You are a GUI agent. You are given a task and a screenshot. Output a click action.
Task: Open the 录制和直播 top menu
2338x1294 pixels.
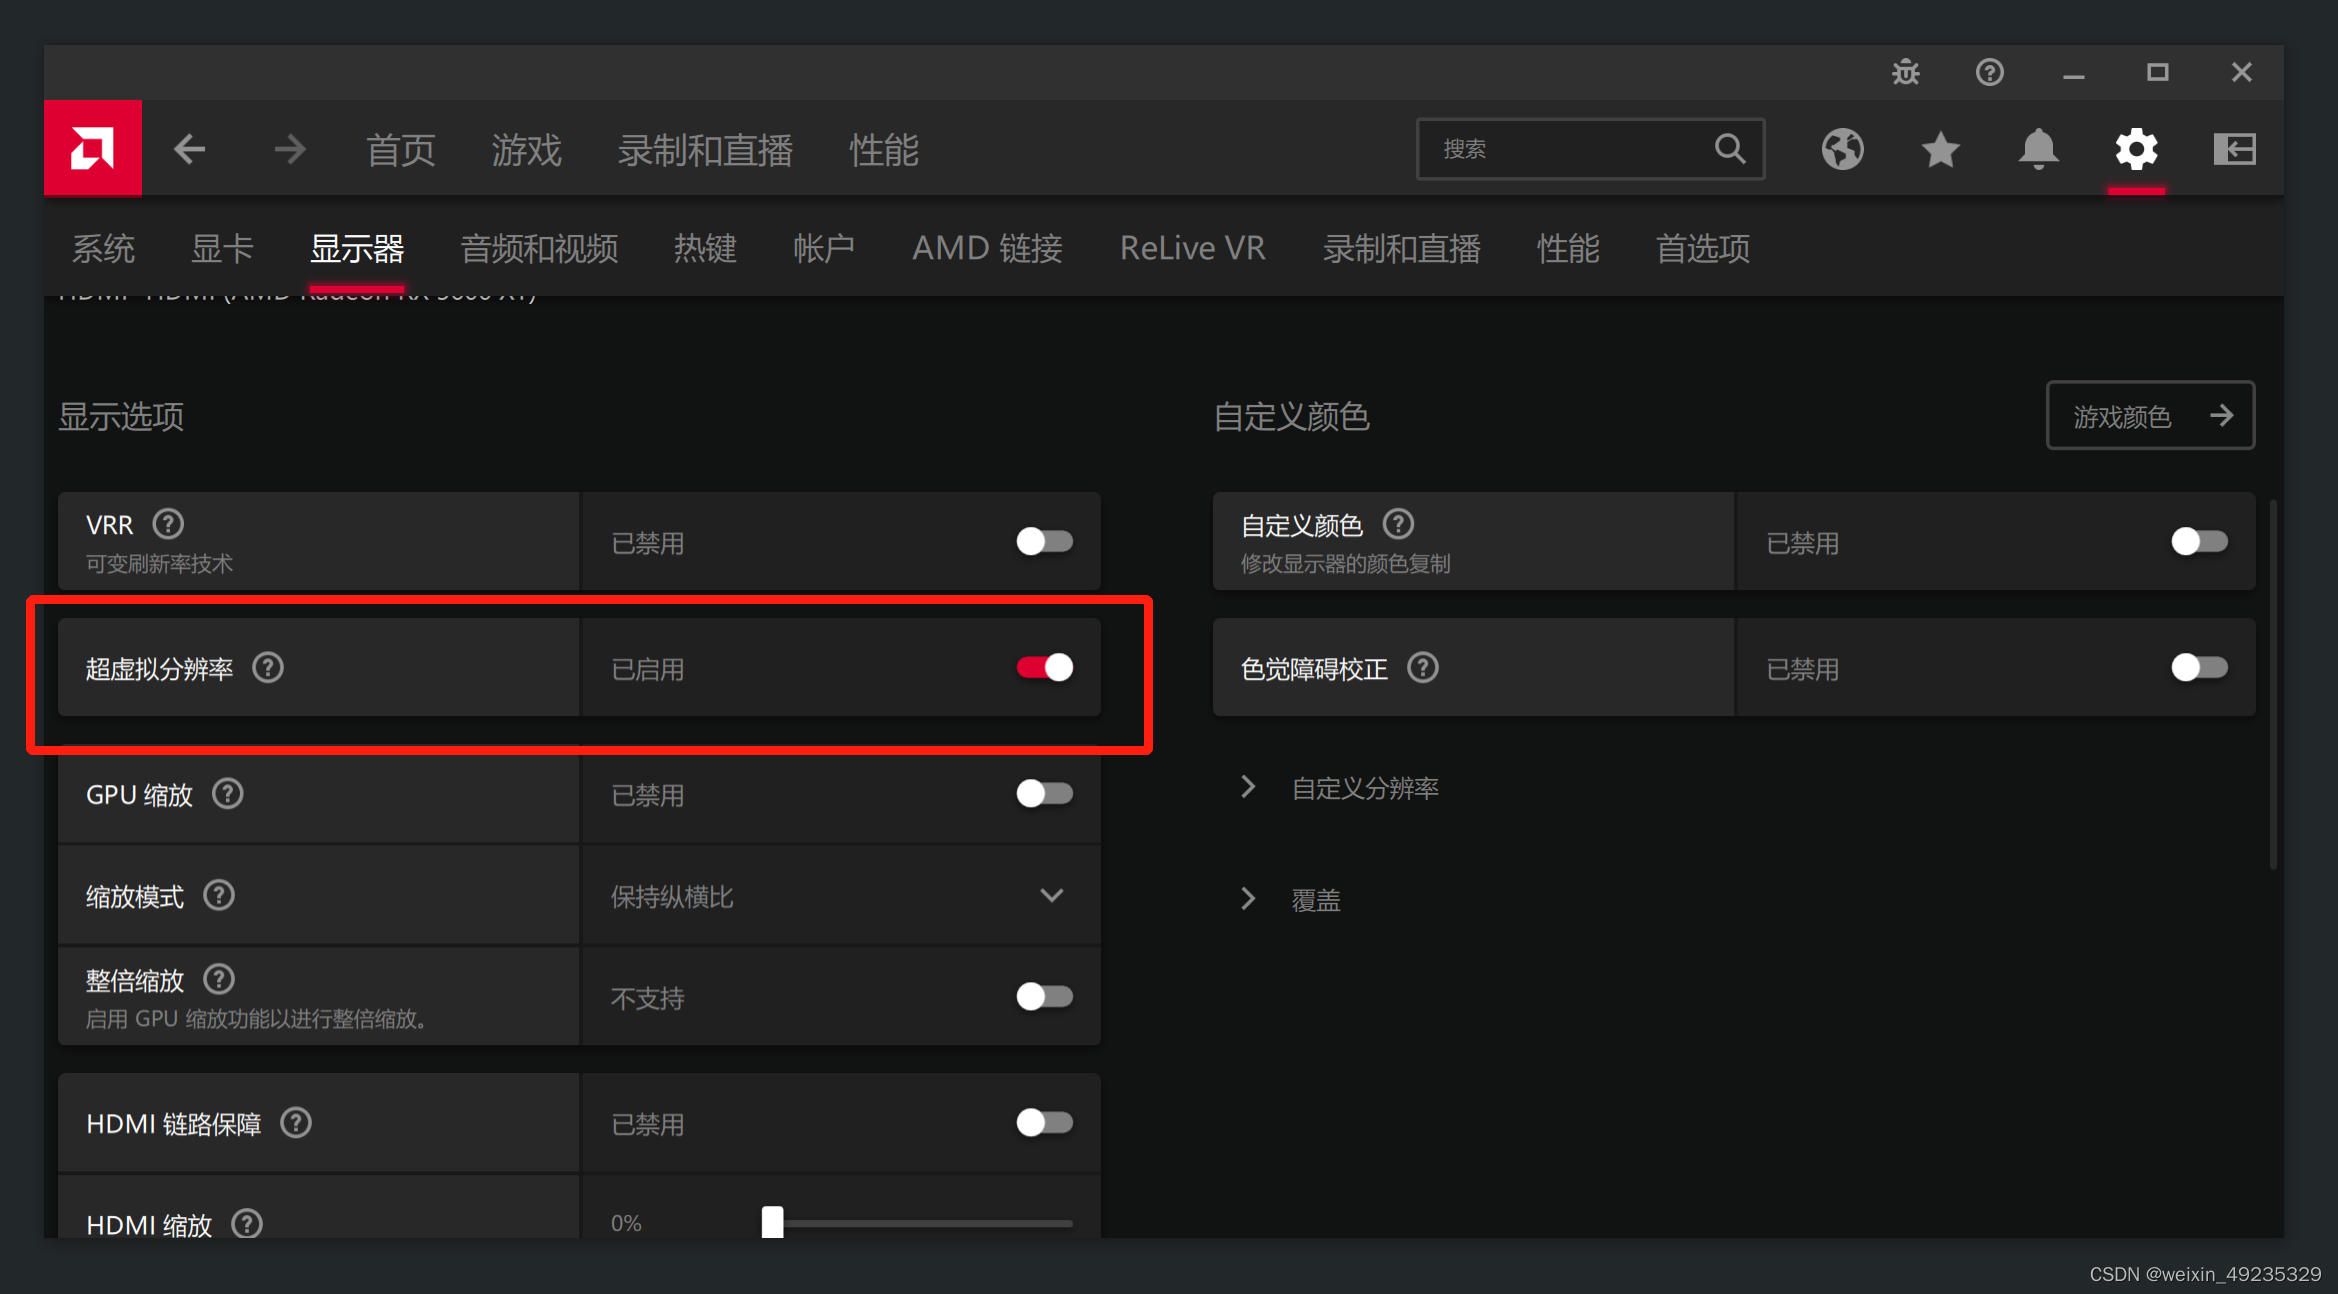click(x=705, y=150)
